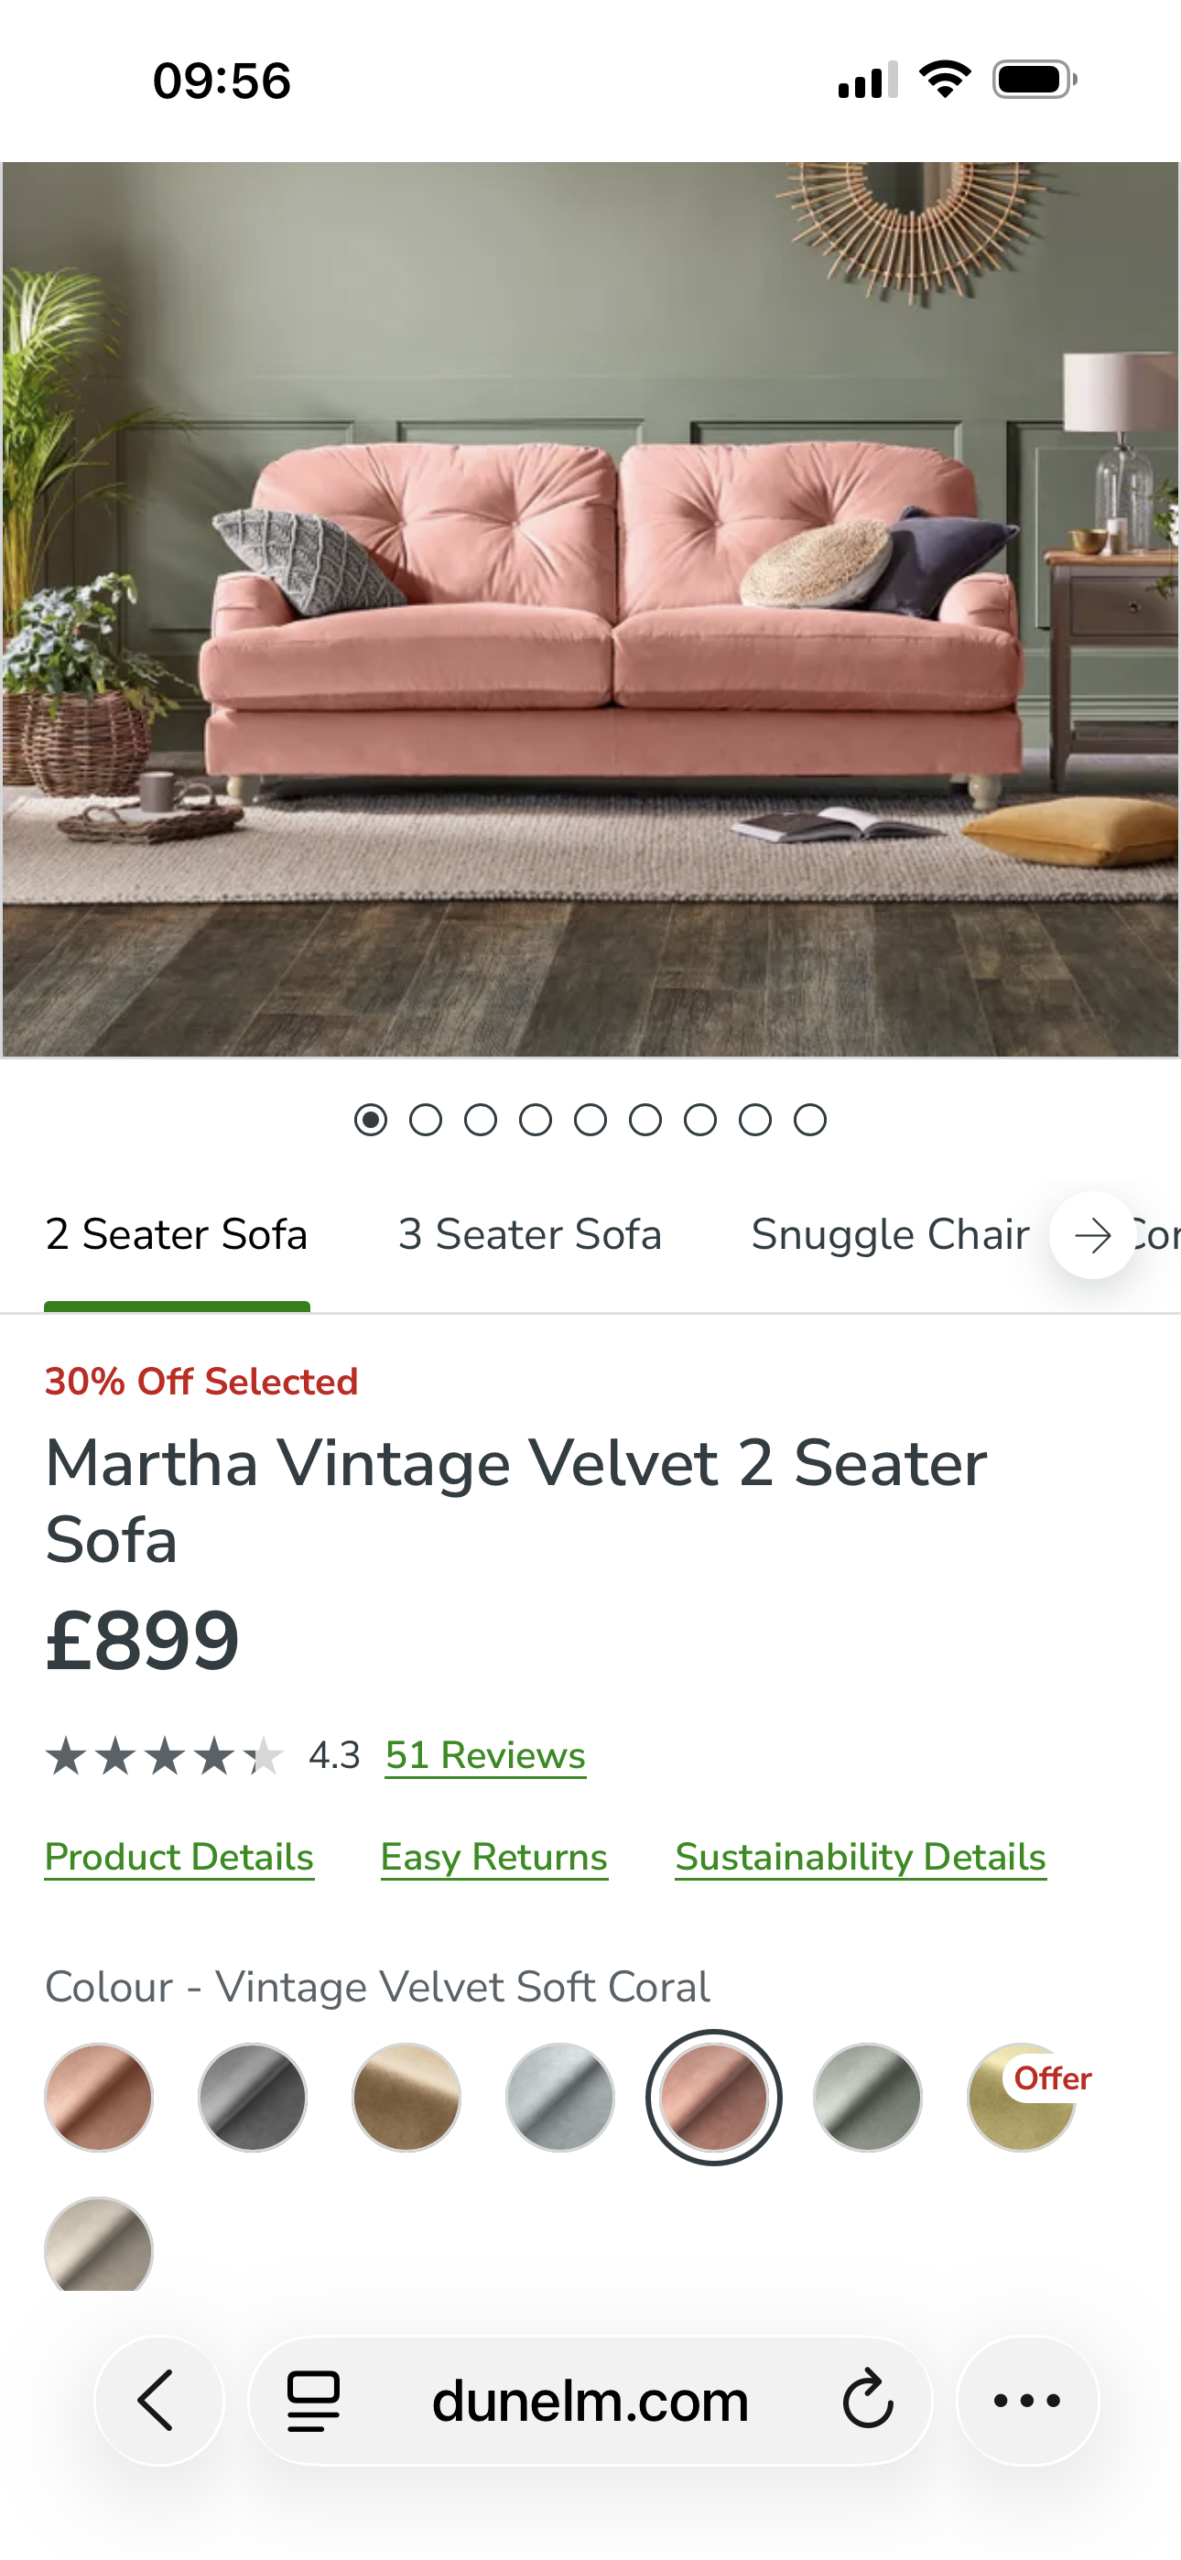The width and height of the screenshot is (1181, 2560).
Task: Select the fifth image carousel dot
Action: 590,1120
